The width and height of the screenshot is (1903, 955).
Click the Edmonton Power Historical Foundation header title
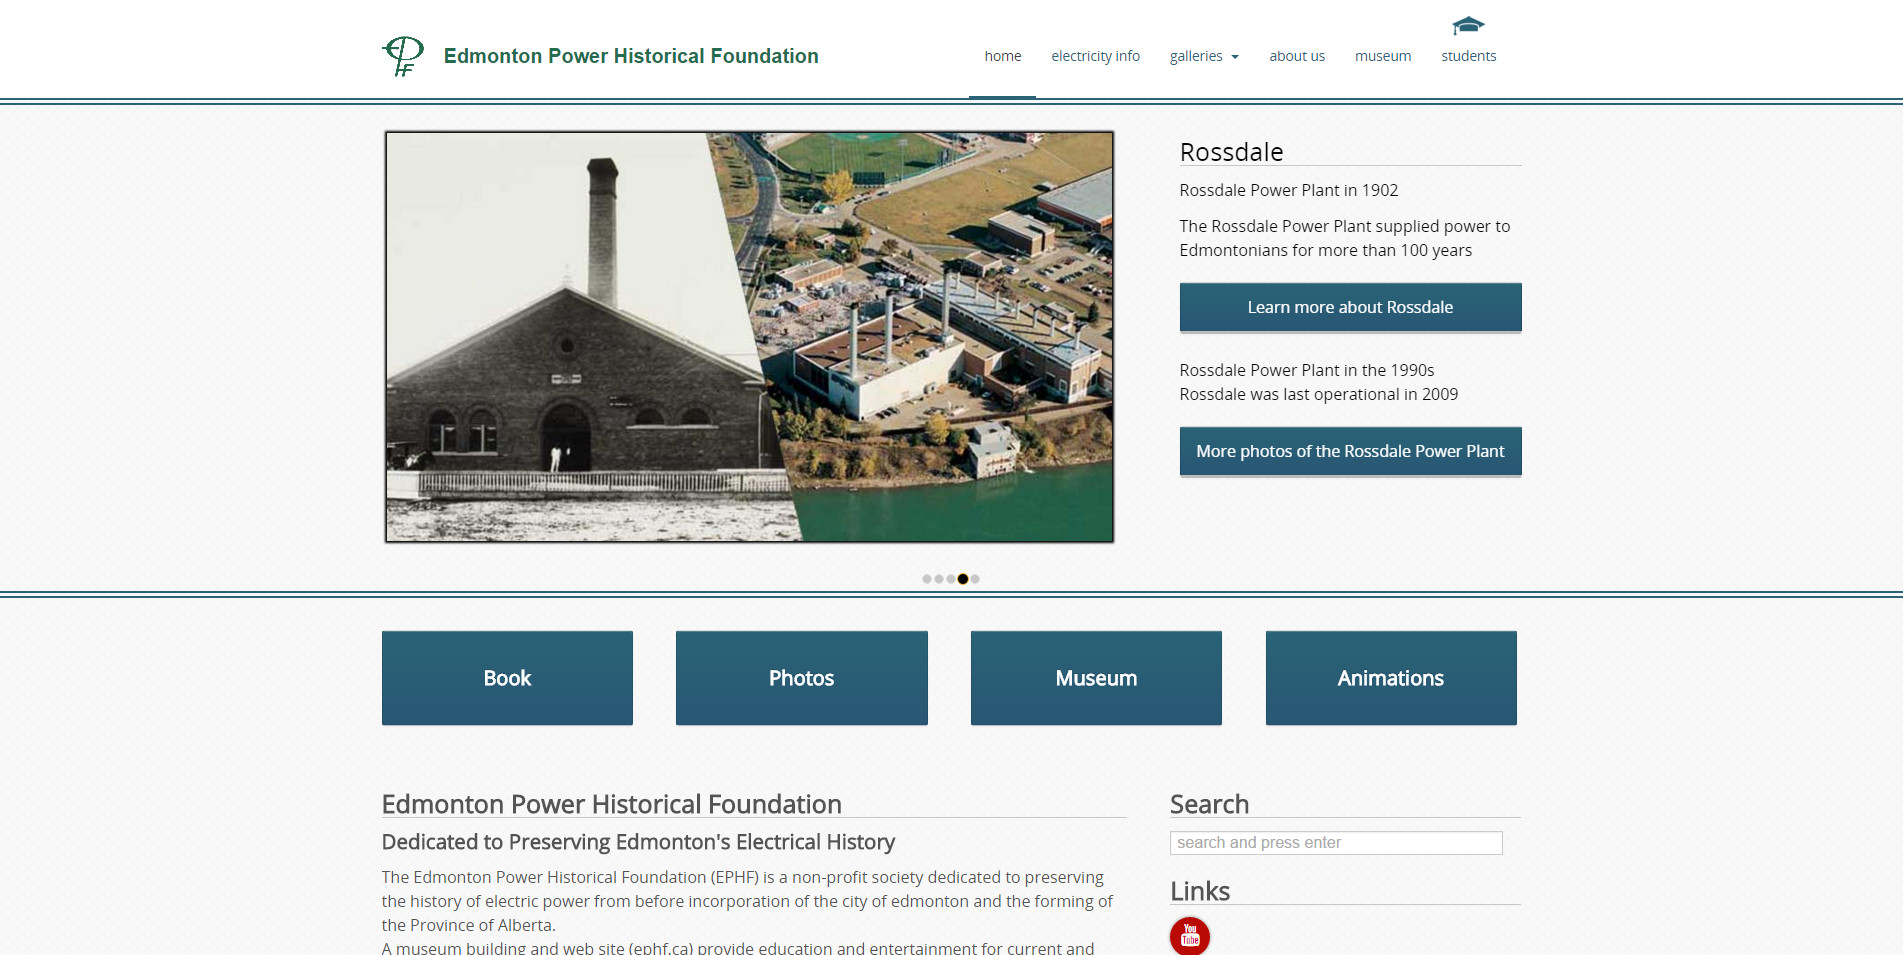click(x=630, y=56)
